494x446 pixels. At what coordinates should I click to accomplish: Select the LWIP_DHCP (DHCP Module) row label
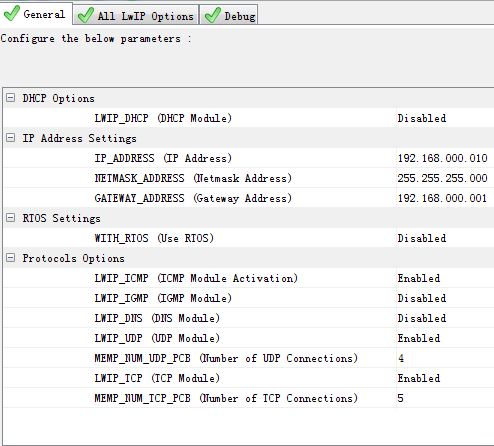pyautogui.click(x=163, y=118)
